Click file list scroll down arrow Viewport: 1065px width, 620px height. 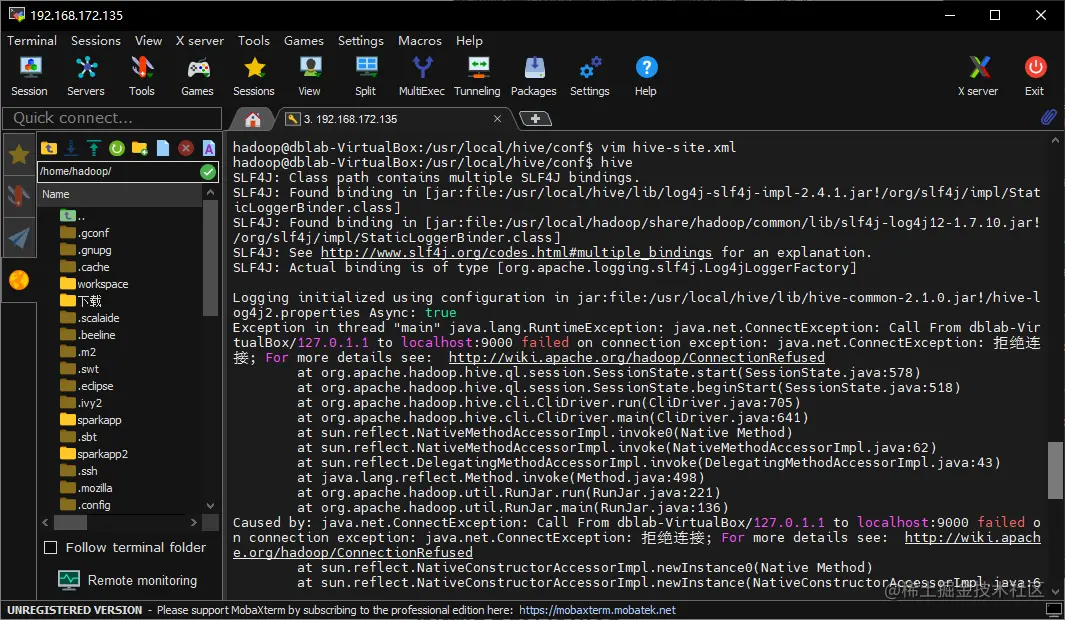coord(211,506)
